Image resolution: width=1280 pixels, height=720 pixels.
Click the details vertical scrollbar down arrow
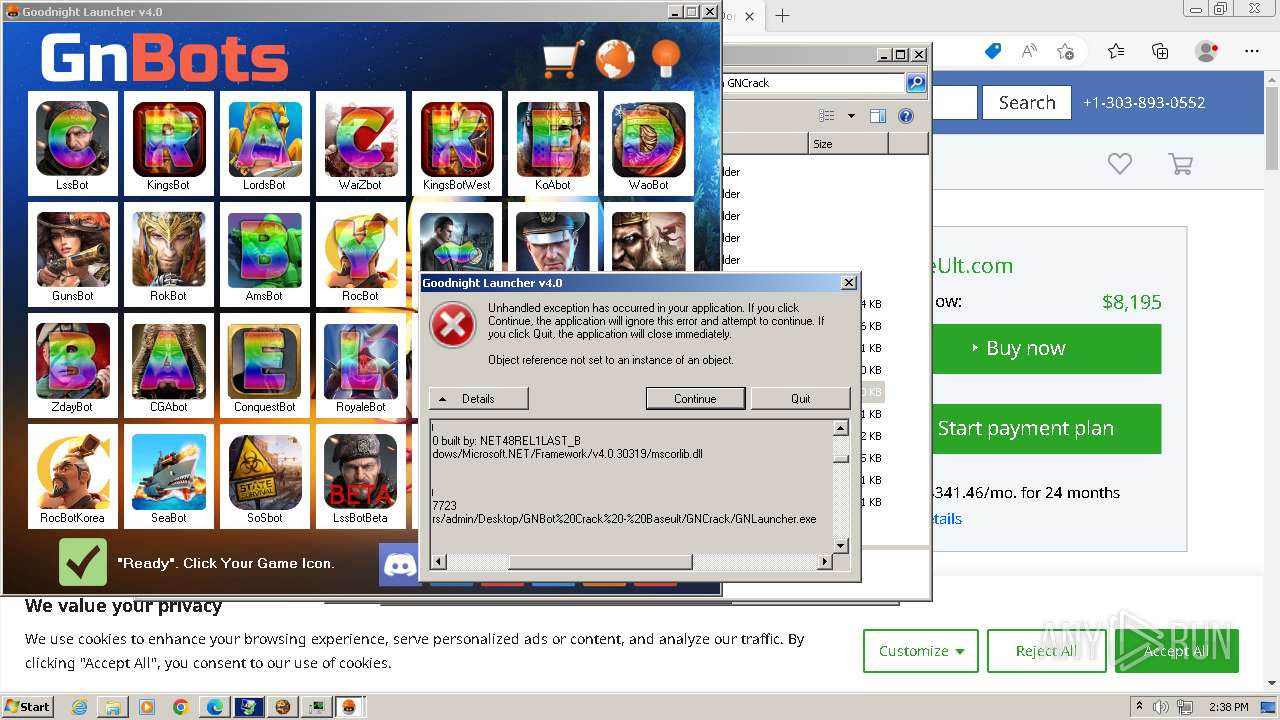tap(841, 546)
